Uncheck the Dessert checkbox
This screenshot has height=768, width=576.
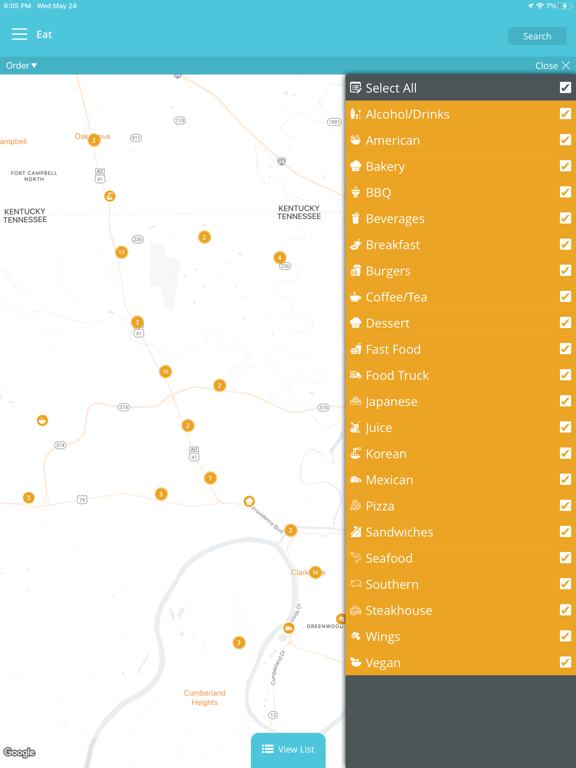coord(565,323)
